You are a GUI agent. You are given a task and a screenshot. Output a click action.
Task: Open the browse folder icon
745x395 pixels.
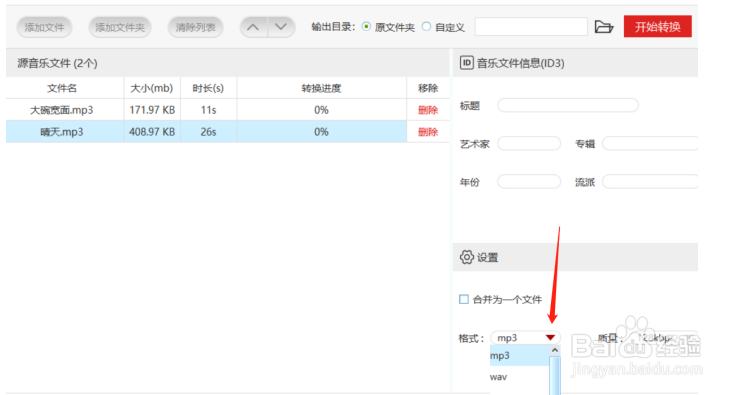coord(604,27)
